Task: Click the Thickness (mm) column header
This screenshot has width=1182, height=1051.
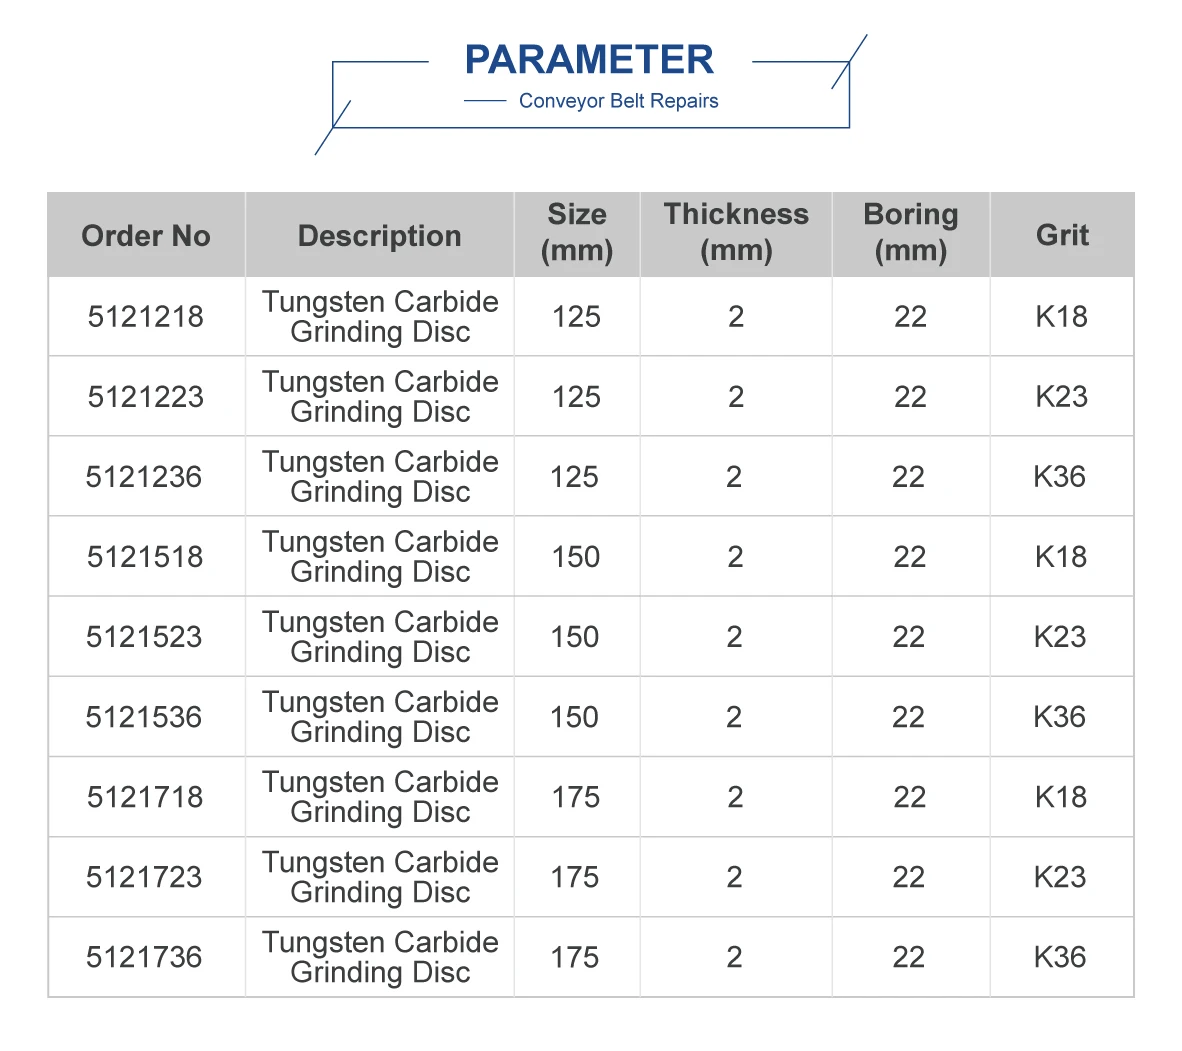Action: click(736, 232)
